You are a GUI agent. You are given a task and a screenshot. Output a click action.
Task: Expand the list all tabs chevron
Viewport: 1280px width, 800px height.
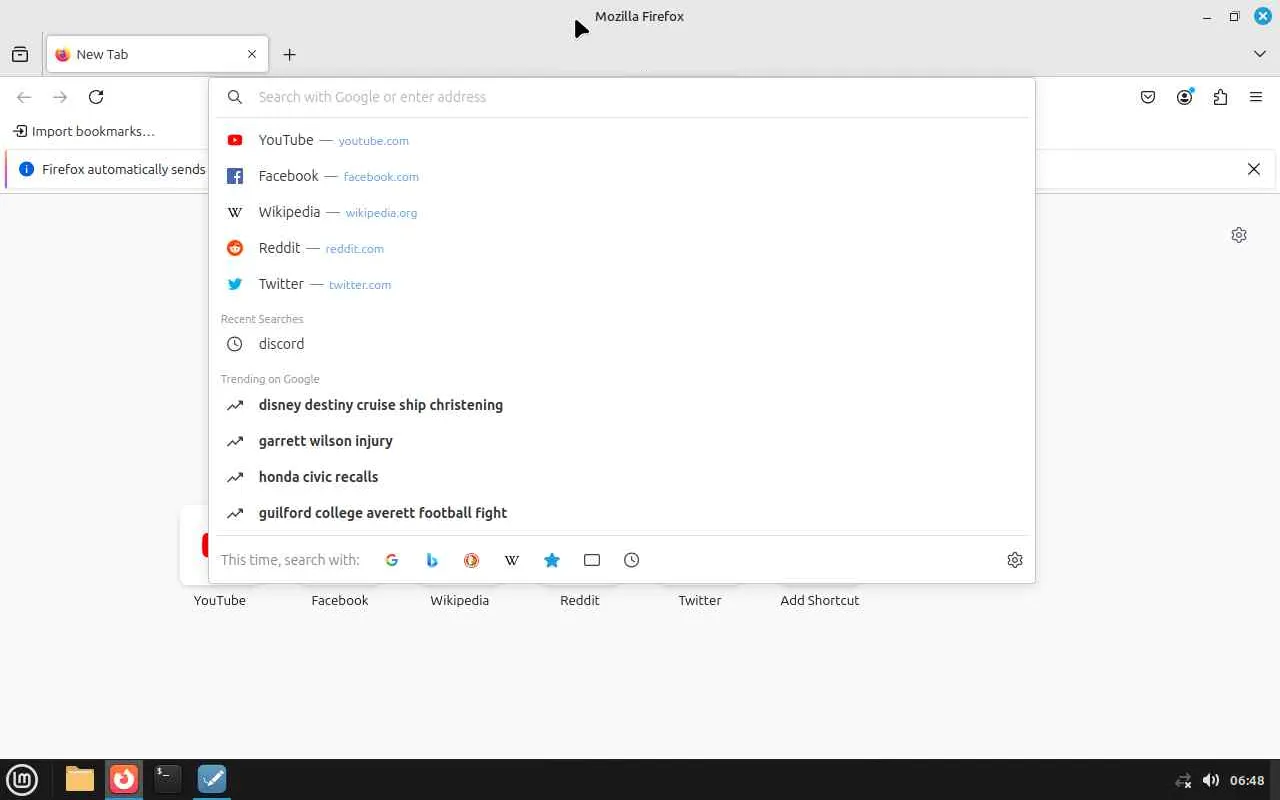(x=1260, y=54)
